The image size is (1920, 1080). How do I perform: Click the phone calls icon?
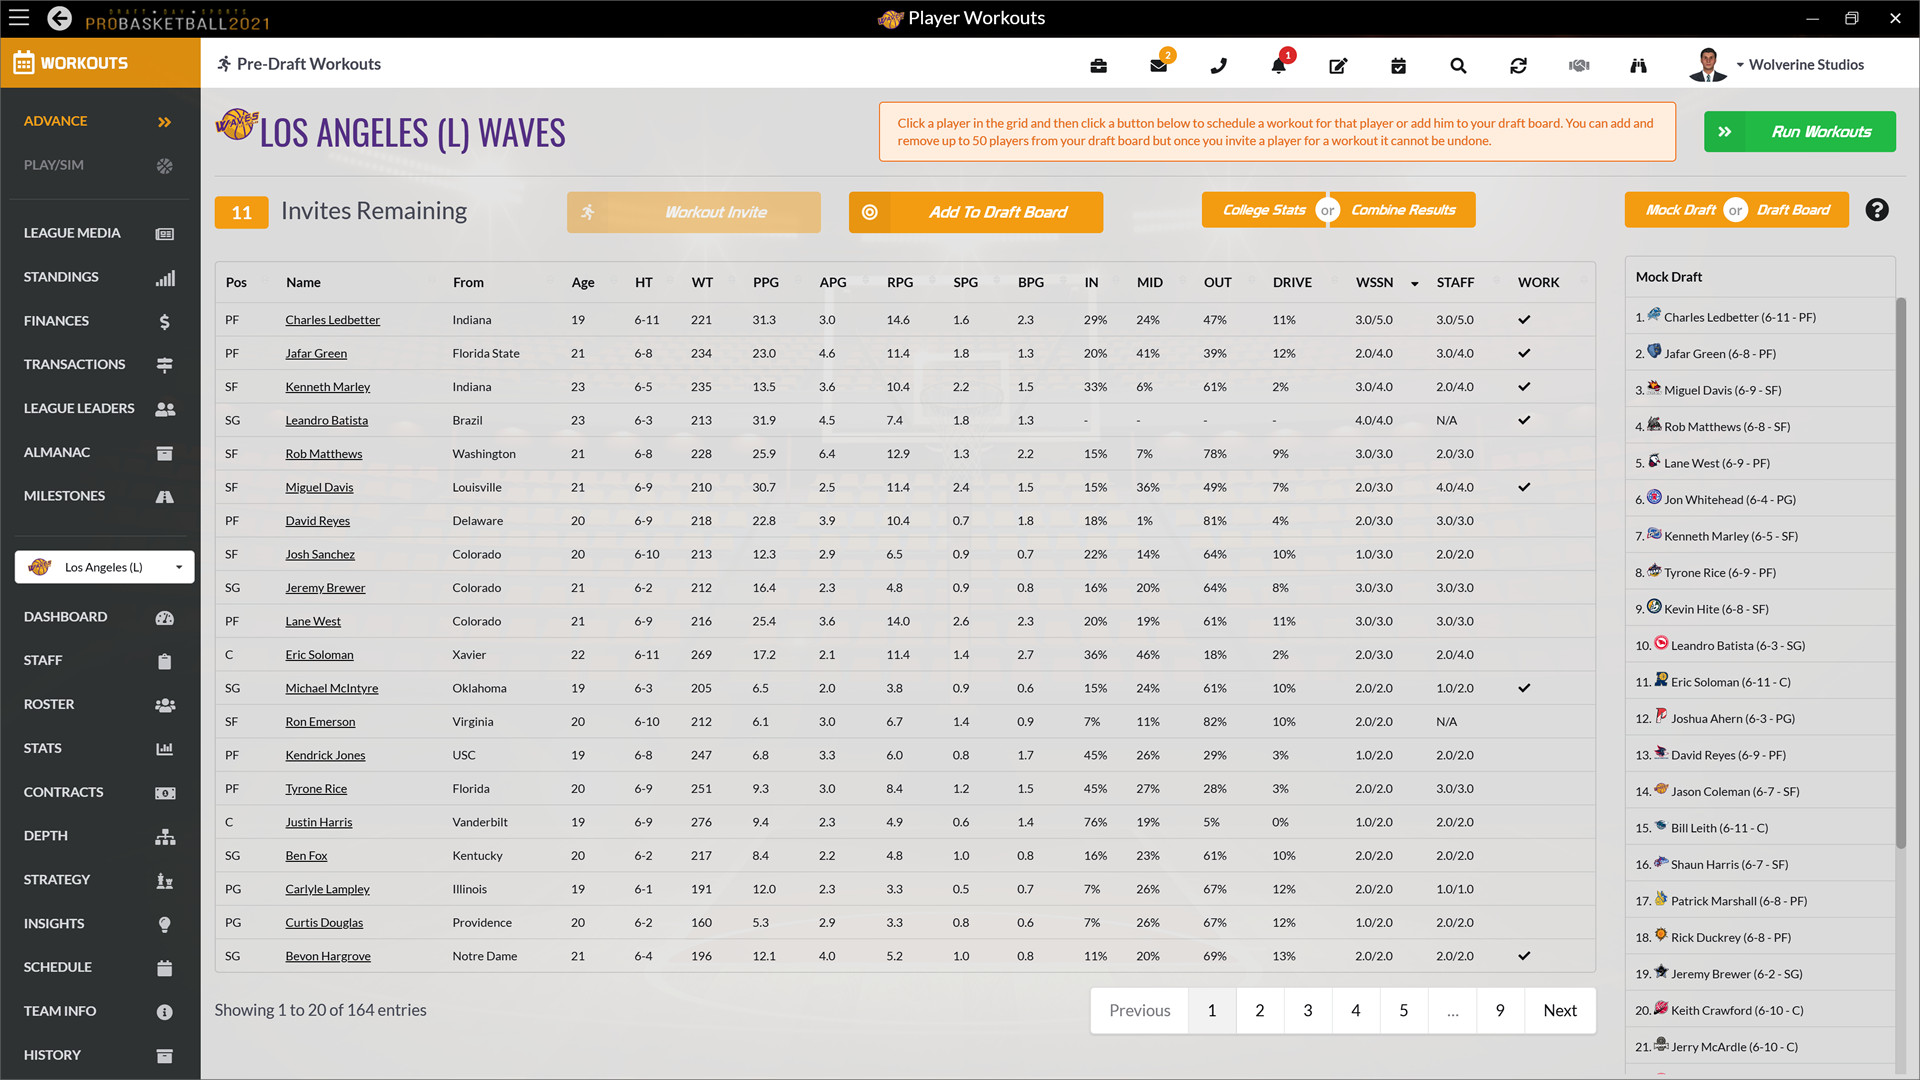[x=1218, y=65]
